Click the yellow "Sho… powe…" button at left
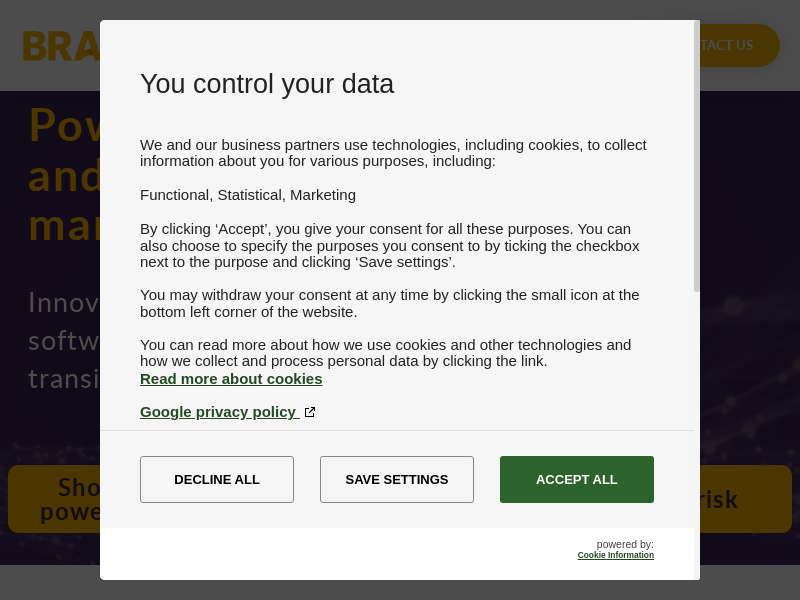The image size is (800, 600). point(55,498)
